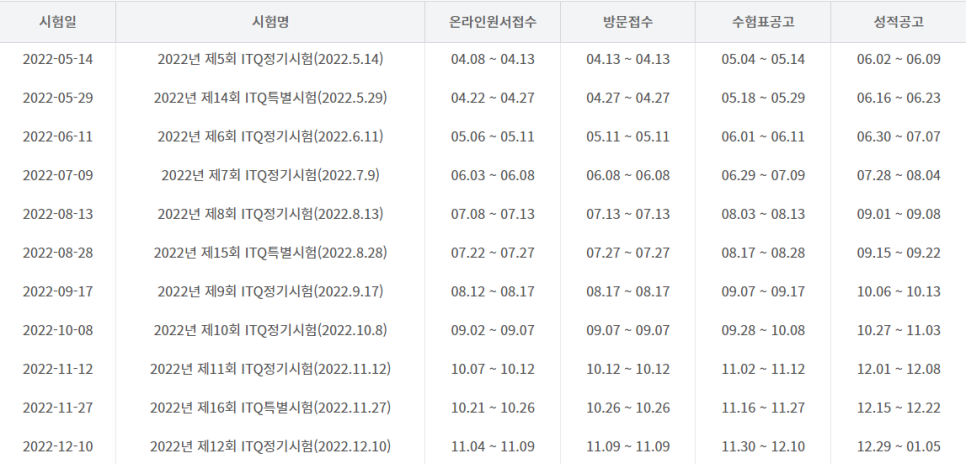
Task: Click the 시험명 column header
Action: pos(270,22)
